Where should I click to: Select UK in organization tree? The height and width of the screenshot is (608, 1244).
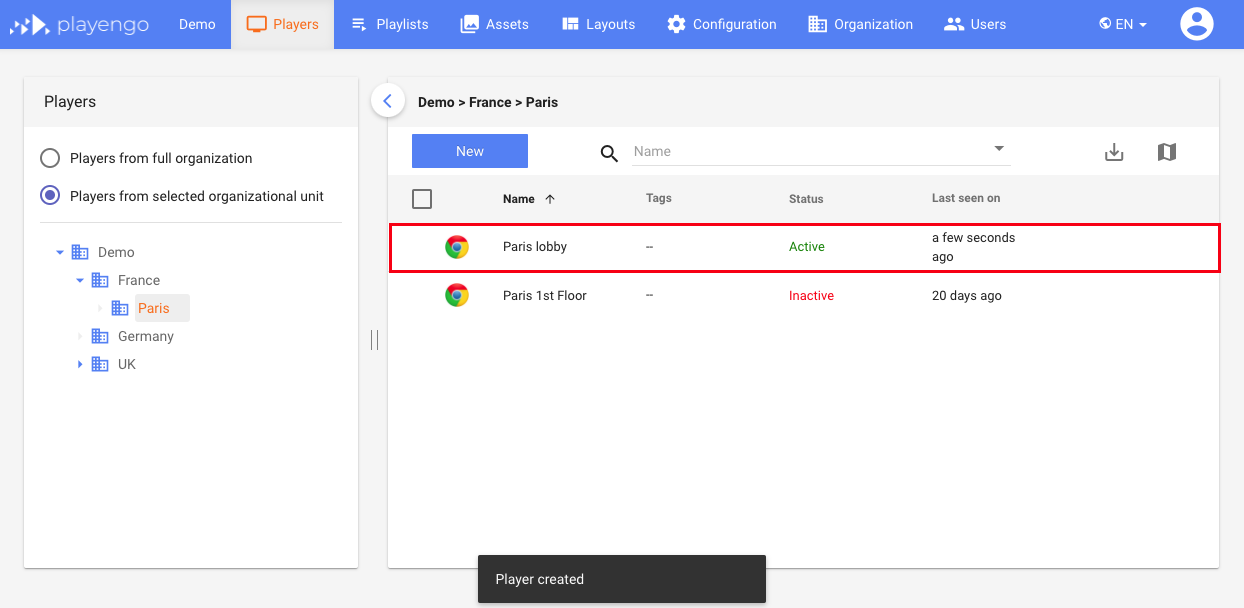point(127,365)
